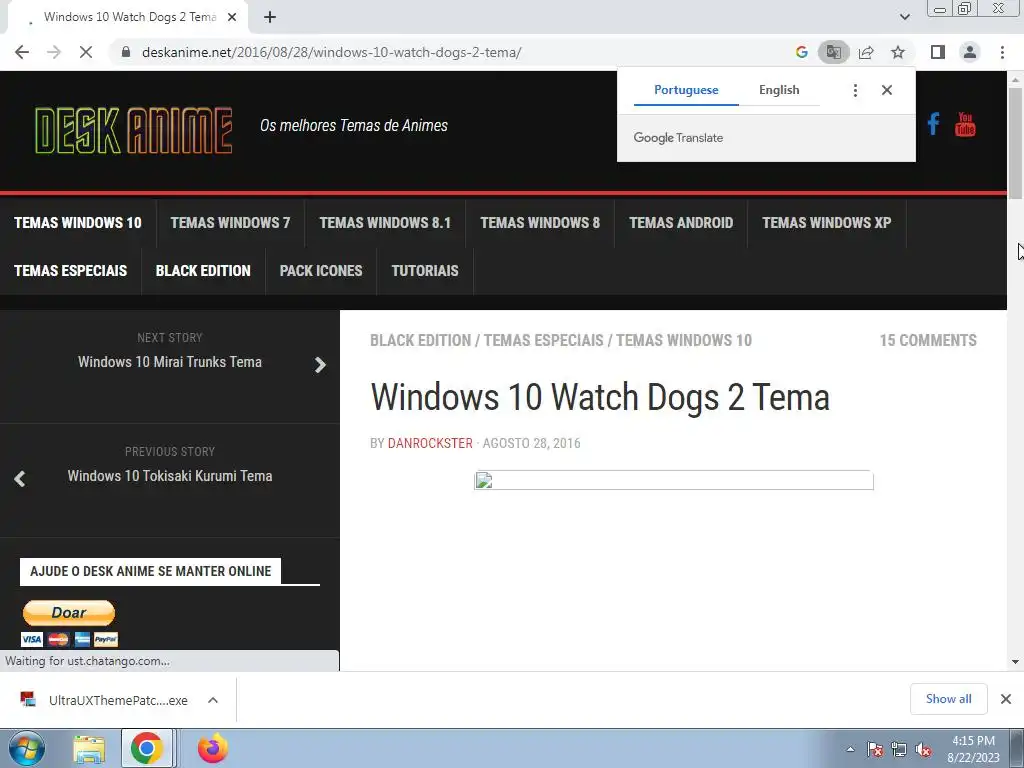Open a new browser tab
The height and width of the screenshot is (768, 1024).
(270, 17)
